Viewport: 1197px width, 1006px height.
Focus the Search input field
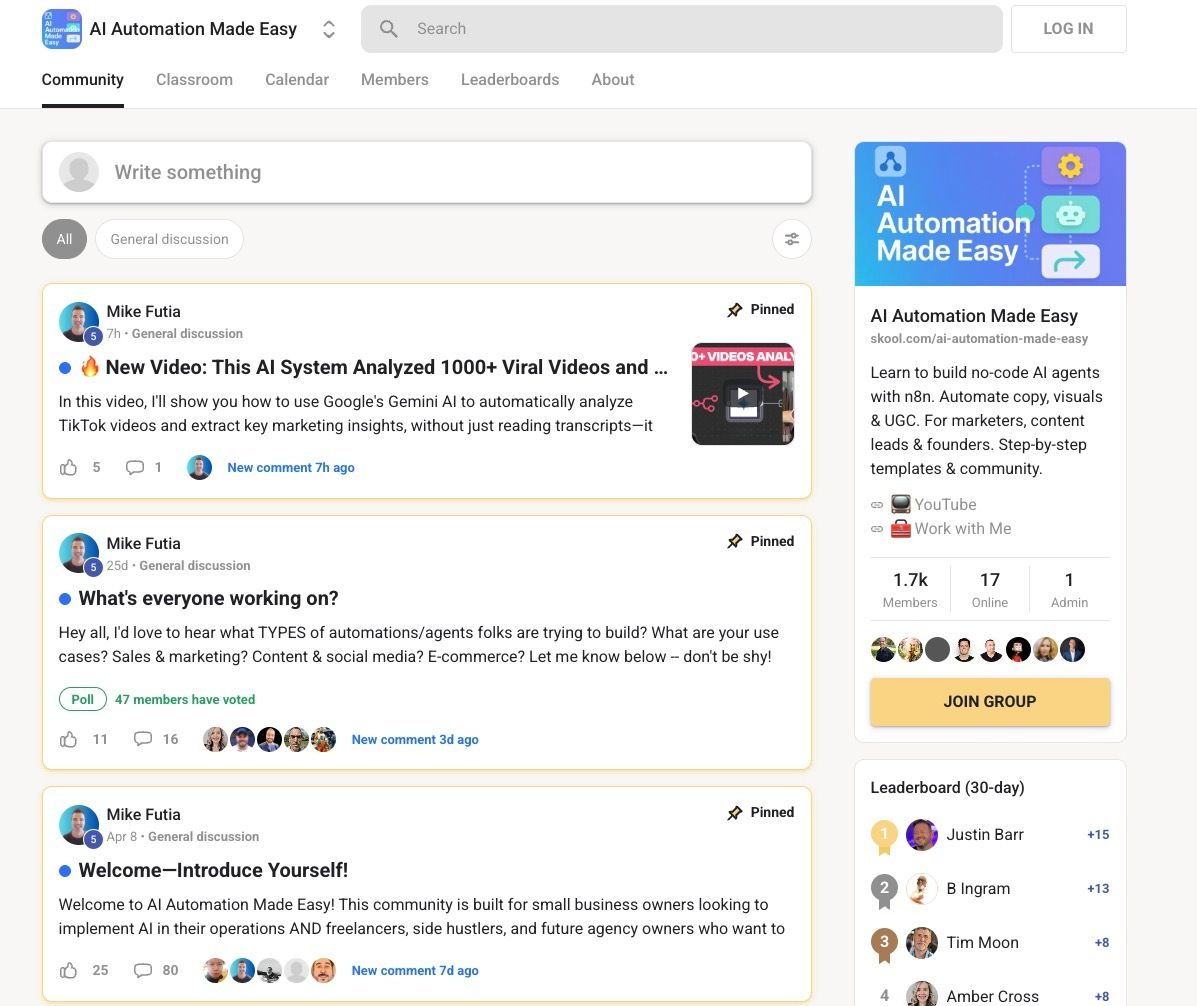point(681,29)
